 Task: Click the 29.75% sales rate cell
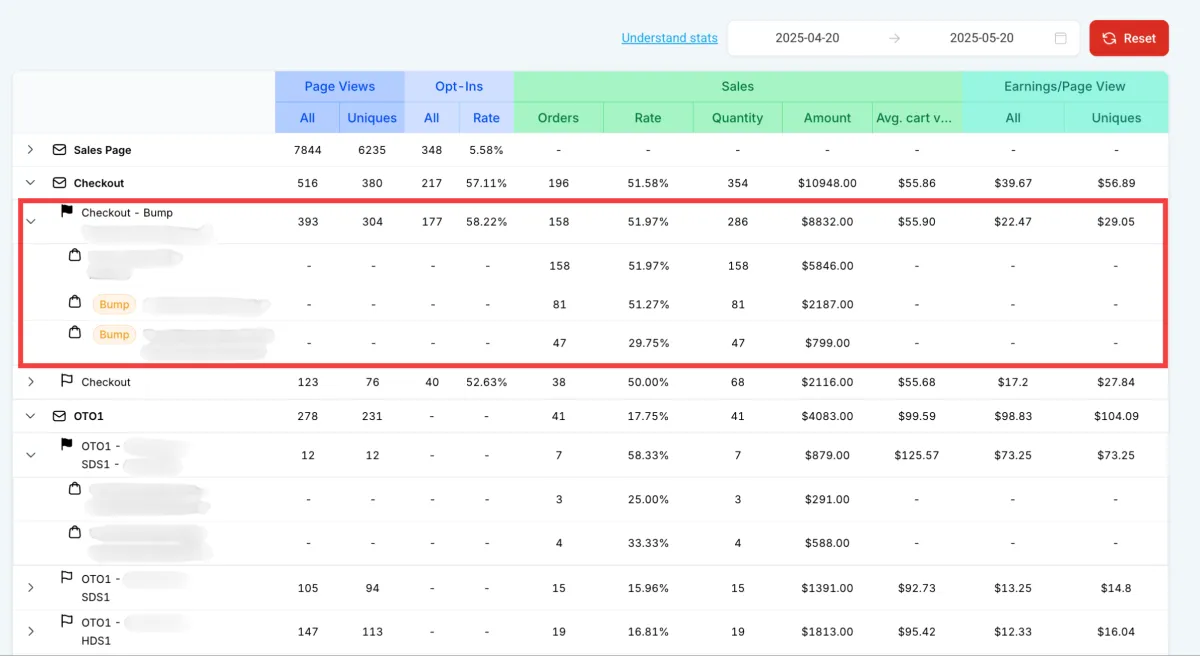648,343
